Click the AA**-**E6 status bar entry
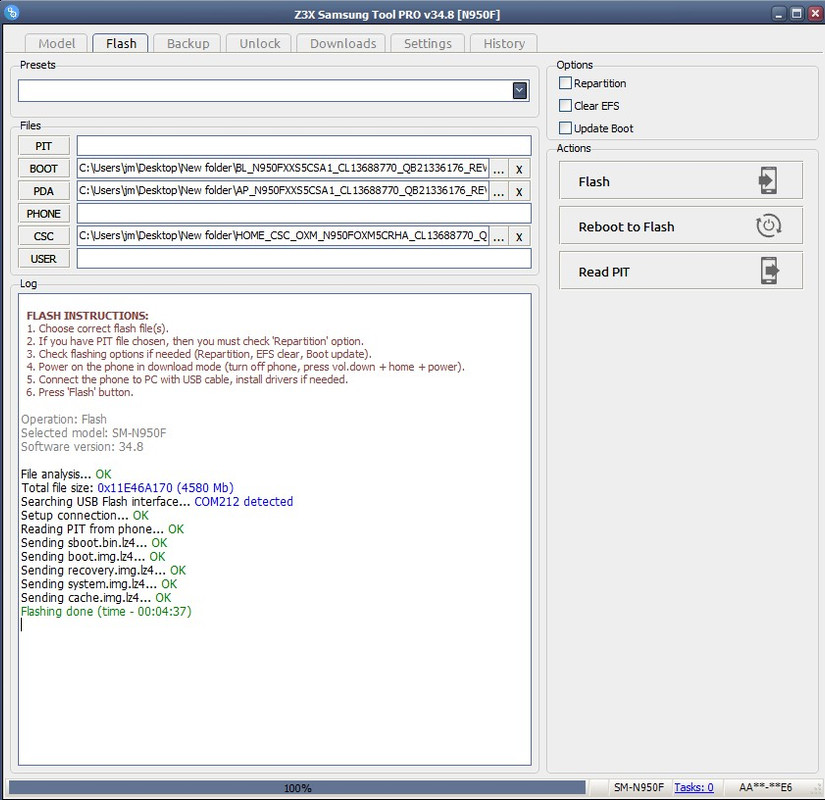Screen dimensions: 825x800 point(765,787)
